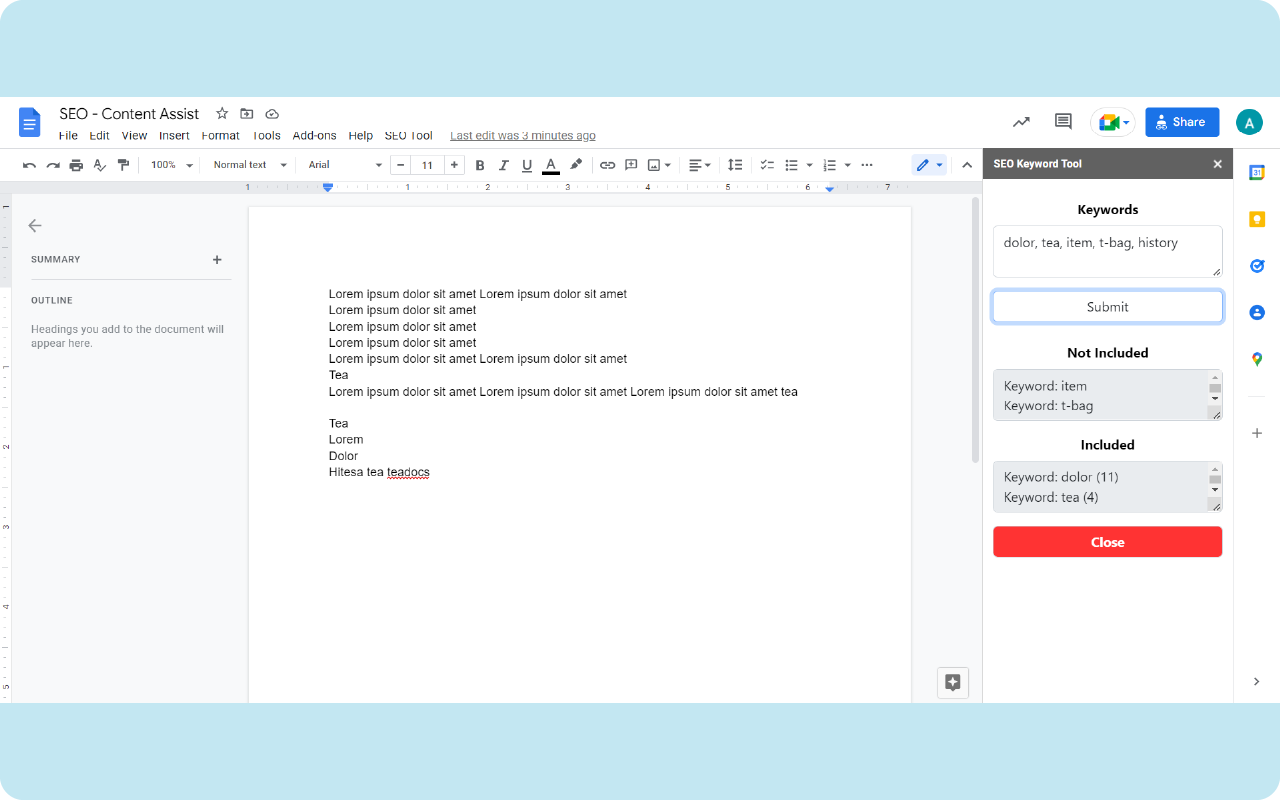Click the Move to folder icon
The height and width of the screenshot is (800, 1280).
click(x=247, y=114)
